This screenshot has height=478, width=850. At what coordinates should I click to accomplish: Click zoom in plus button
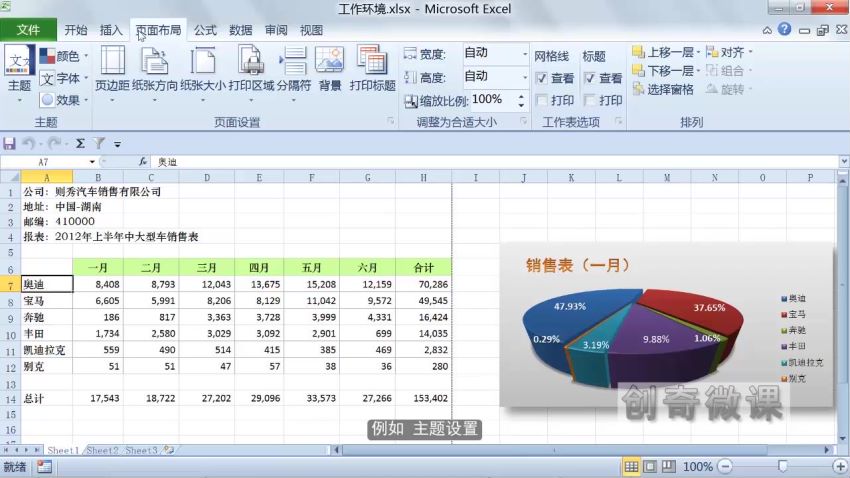tap(840, 466)
